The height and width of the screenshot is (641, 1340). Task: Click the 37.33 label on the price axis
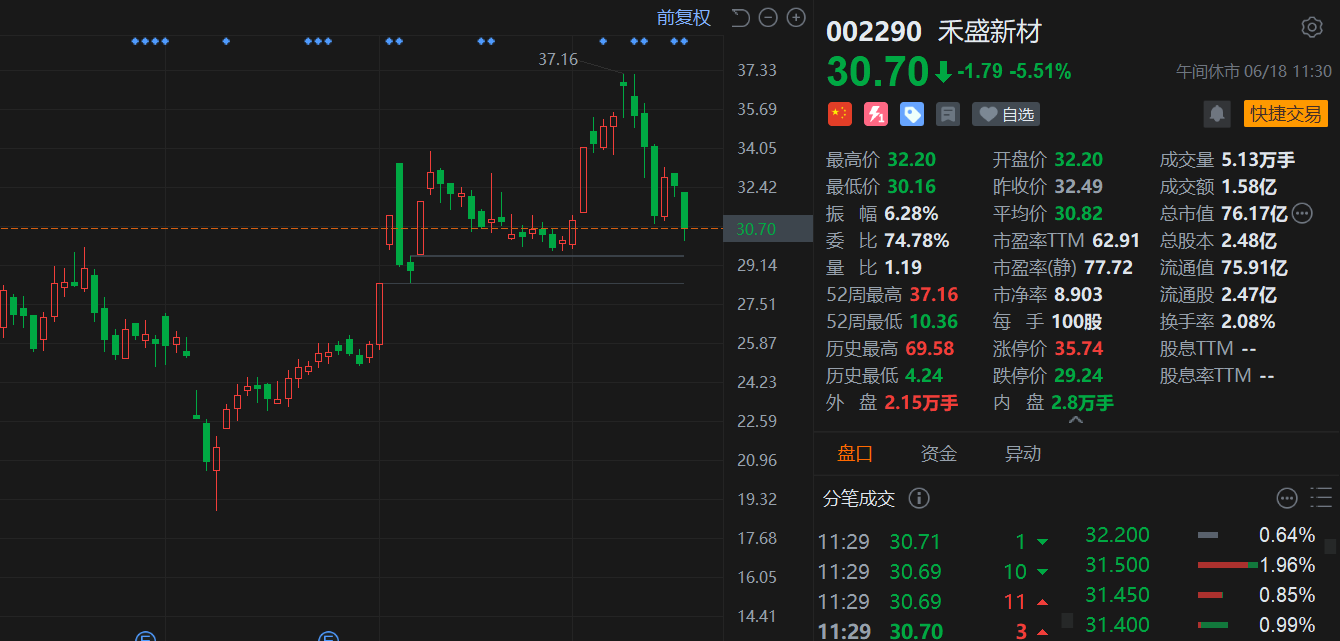pos(757,70)
